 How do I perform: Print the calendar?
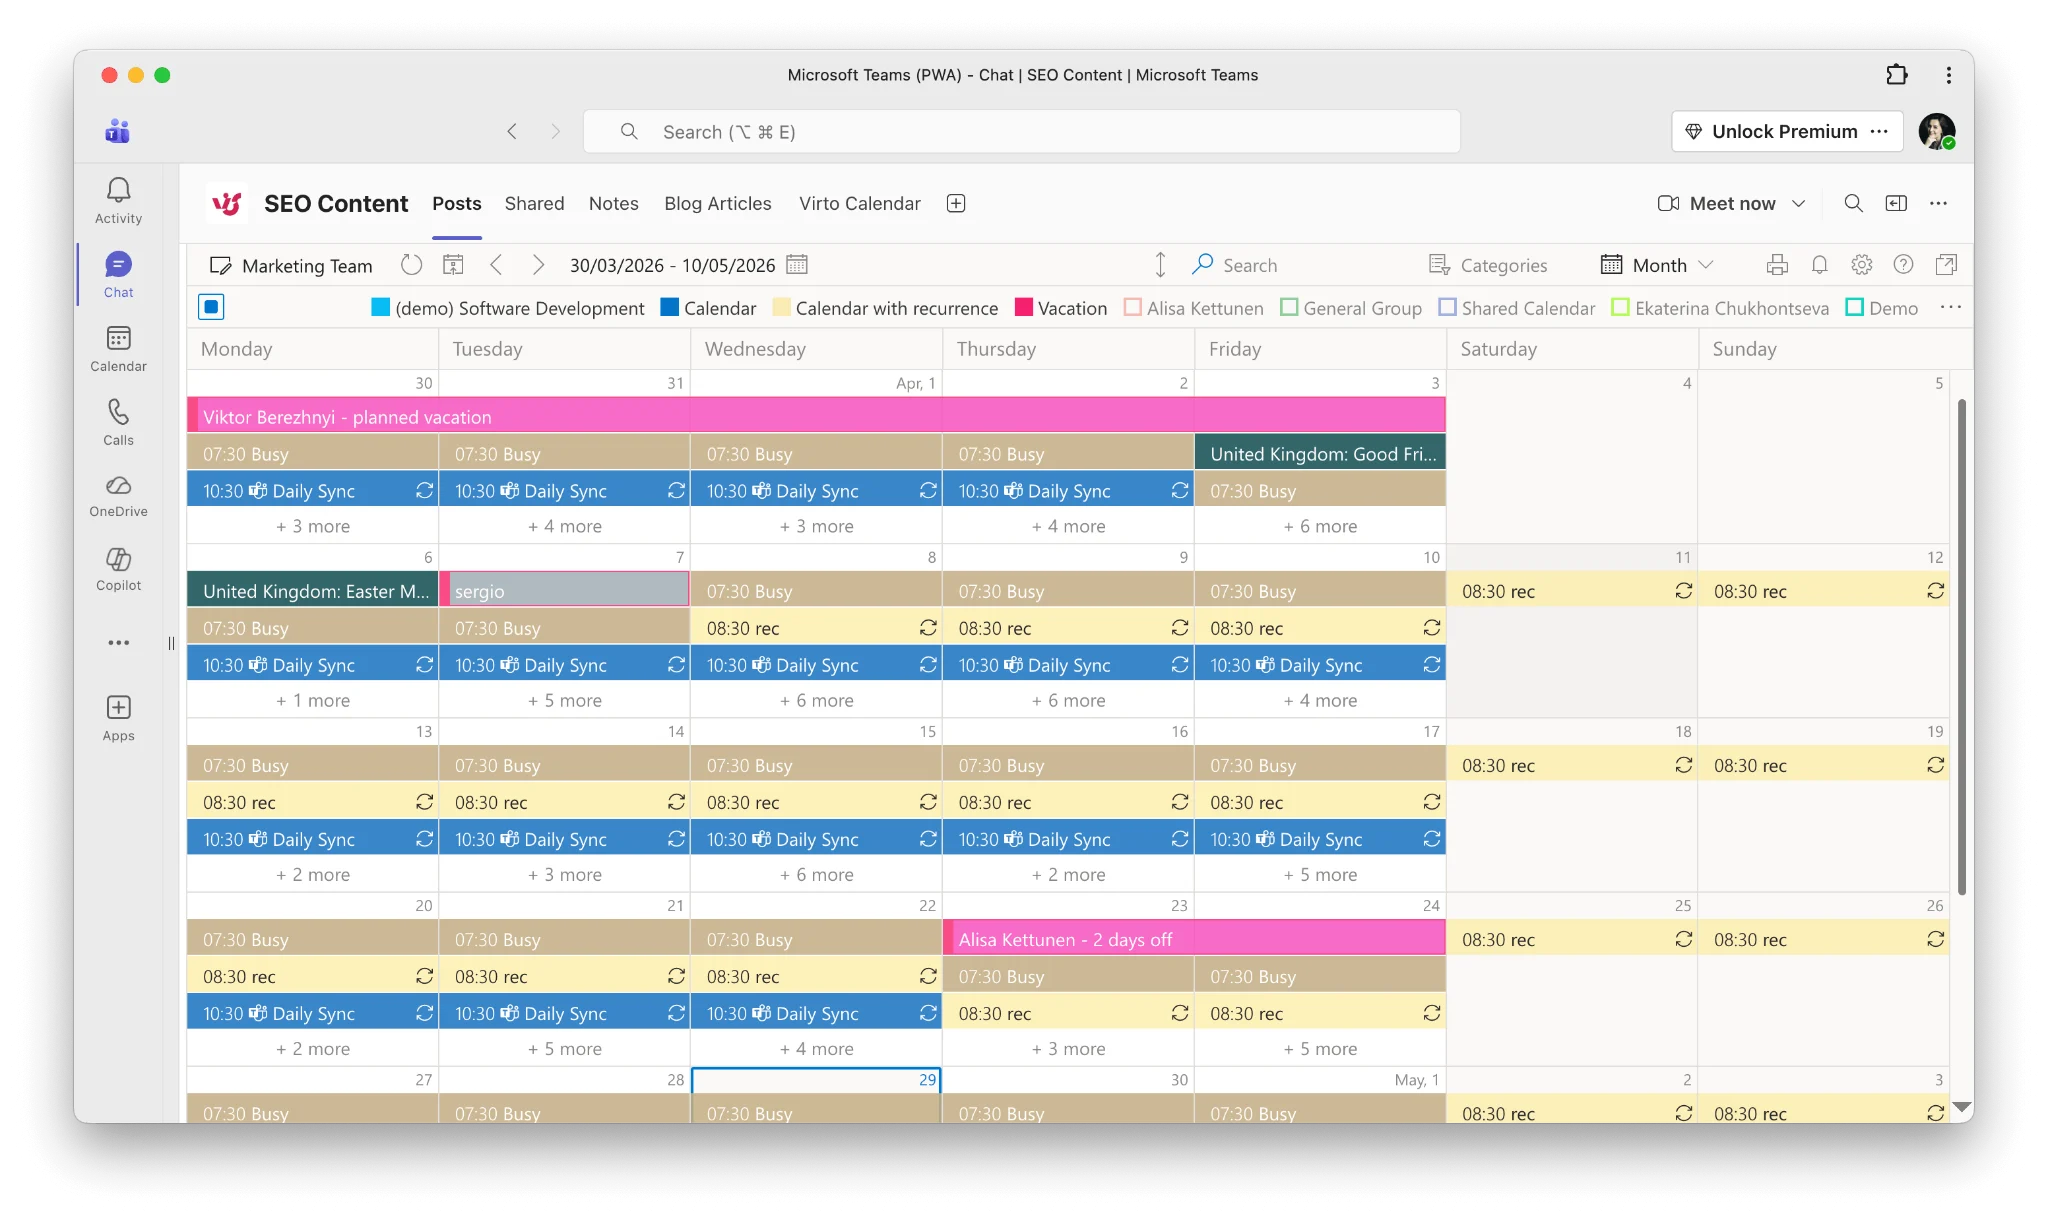(x=1777, y=265)
